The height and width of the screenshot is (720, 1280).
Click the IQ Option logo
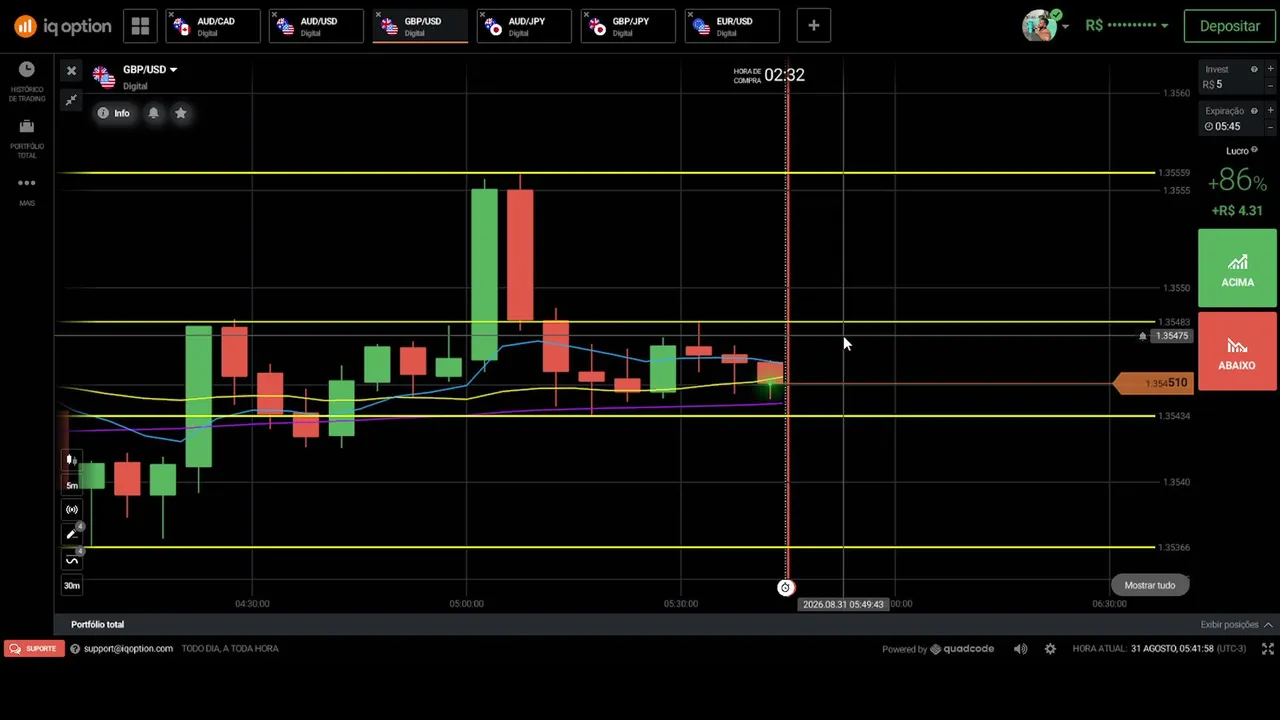point(62,26)
